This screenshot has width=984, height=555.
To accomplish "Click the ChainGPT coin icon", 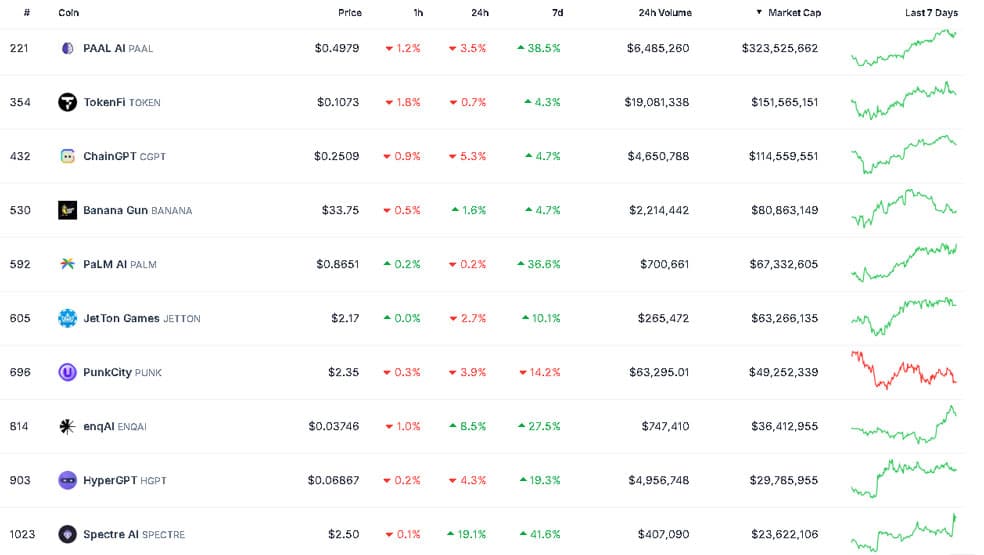I will click(67, 156).
